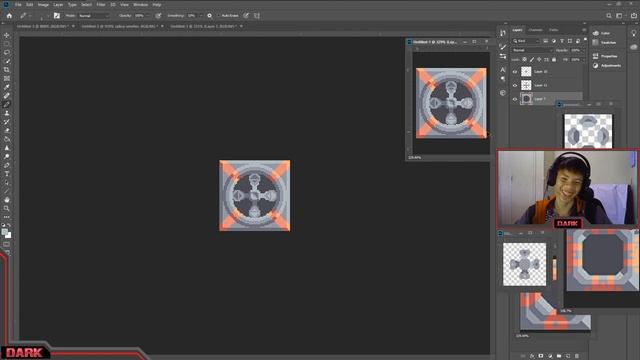The height and width of the screenshot is (360, 640).
Task: Open the Character panel icon in collapsed dock
Action: [503, 70]
